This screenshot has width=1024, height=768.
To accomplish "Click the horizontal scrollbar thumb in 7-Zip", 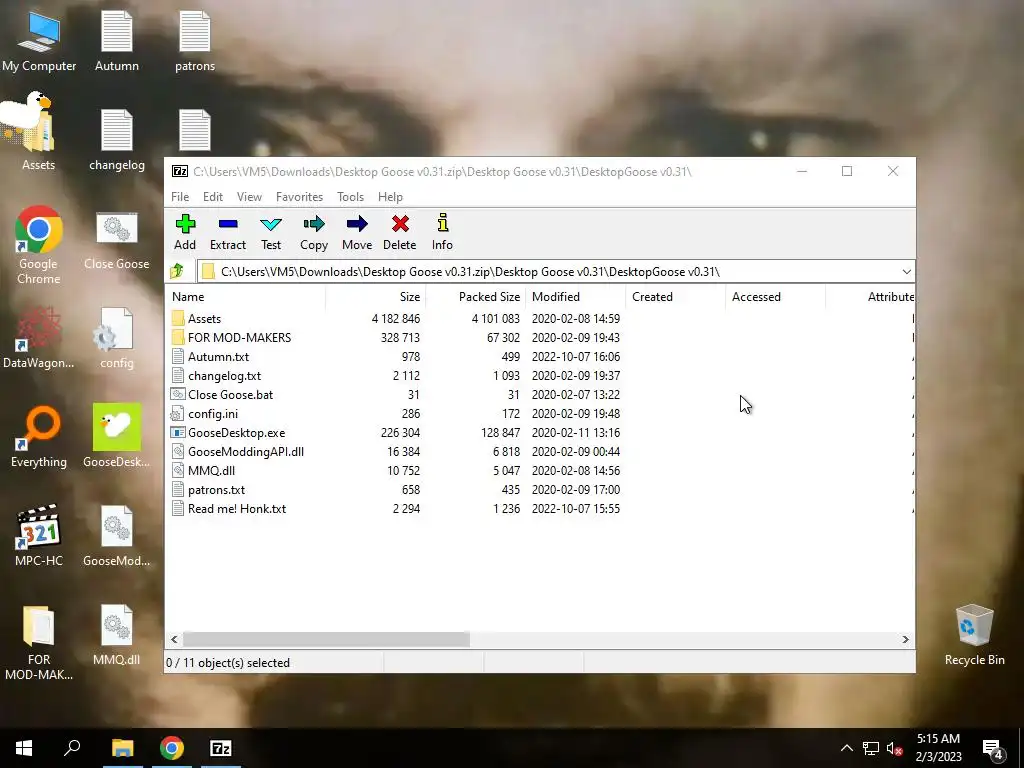I will click(326, 639).
